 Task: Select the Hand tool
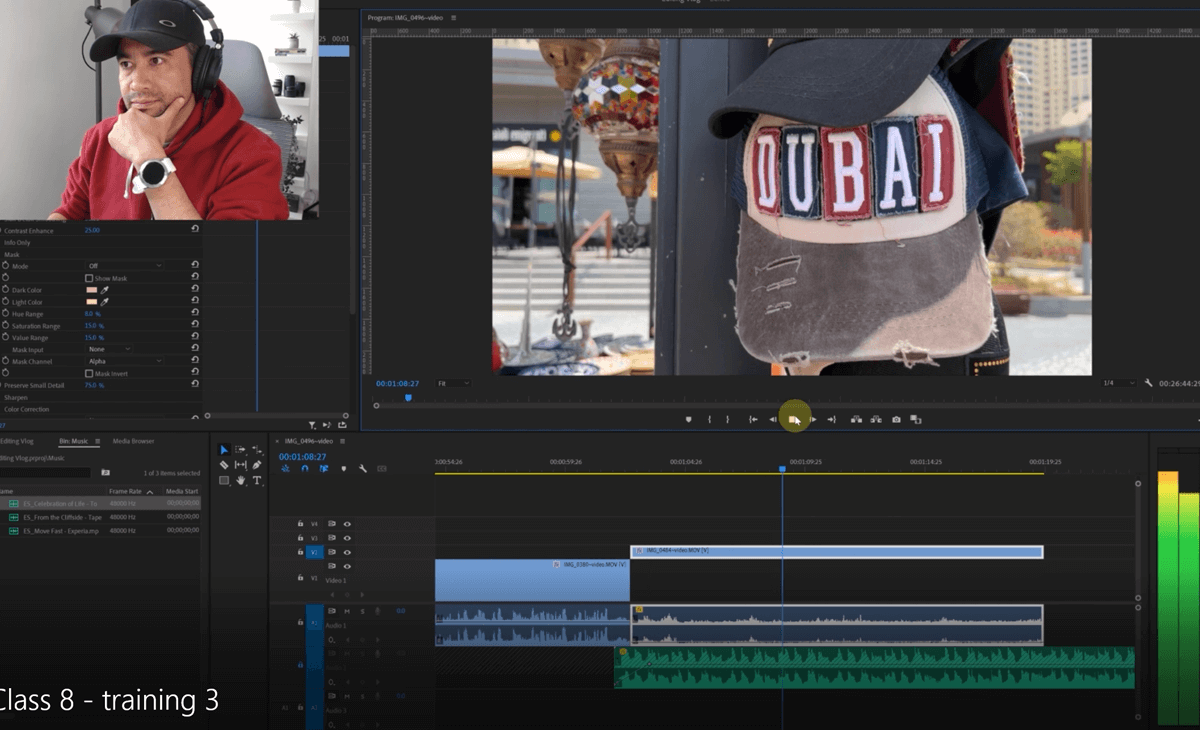[x=241, y=481]
